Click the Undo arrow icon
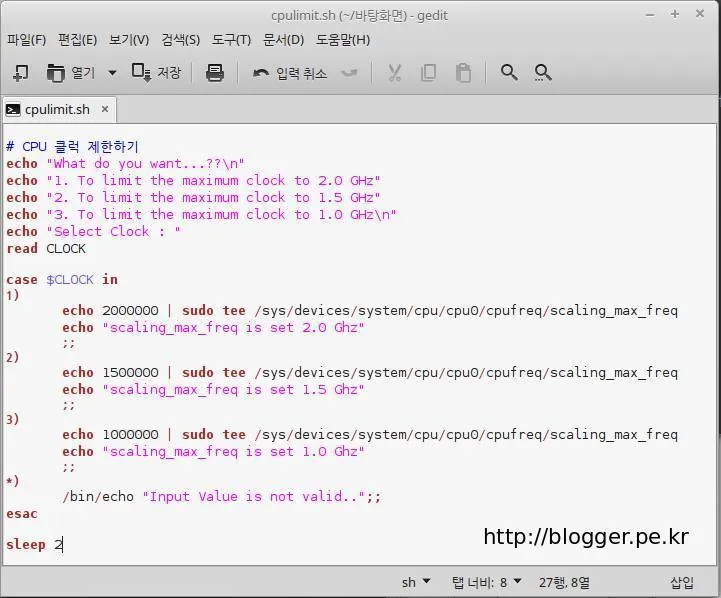 click(261, 73)
